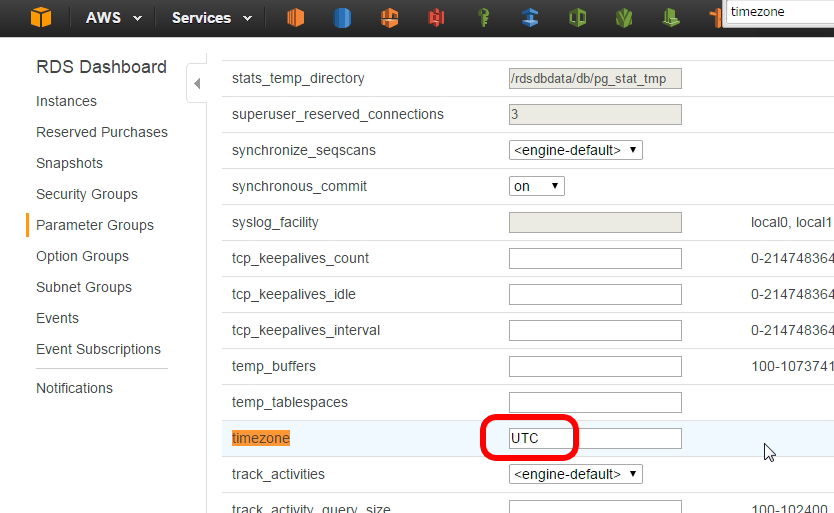Click the temp_tablespaces input field
This screenshot has width=834, height=513.
click(x=595, y=402)
